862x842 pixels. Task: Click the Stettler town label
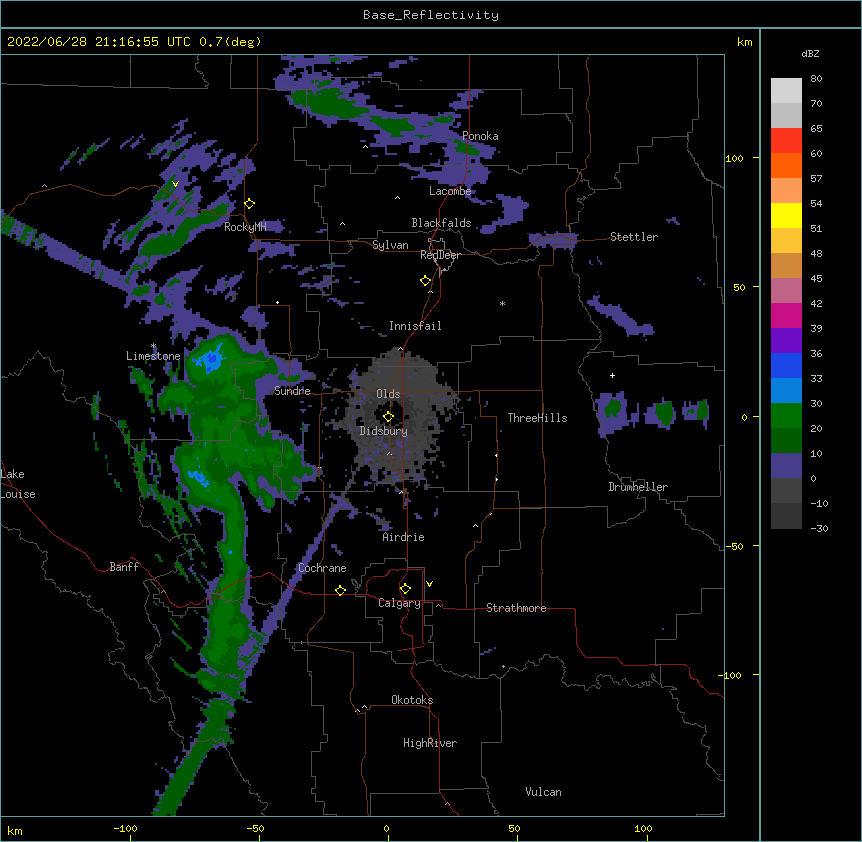634,237
